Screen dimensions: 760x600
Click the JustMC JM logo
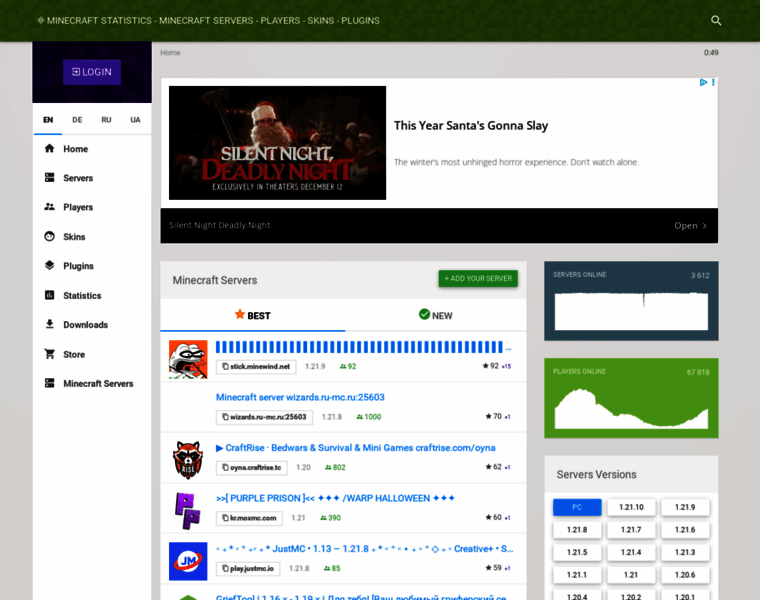(x=188, y=561)
